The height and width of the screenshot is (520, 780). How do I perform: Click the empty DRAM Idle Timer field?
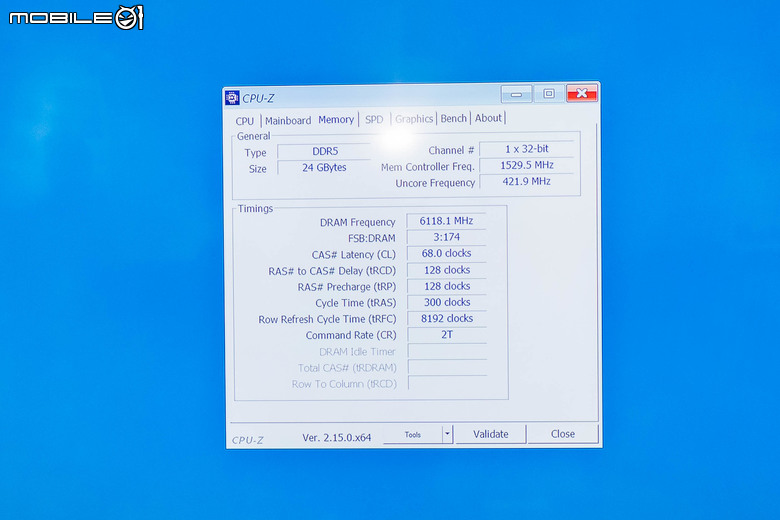[447, 351]
